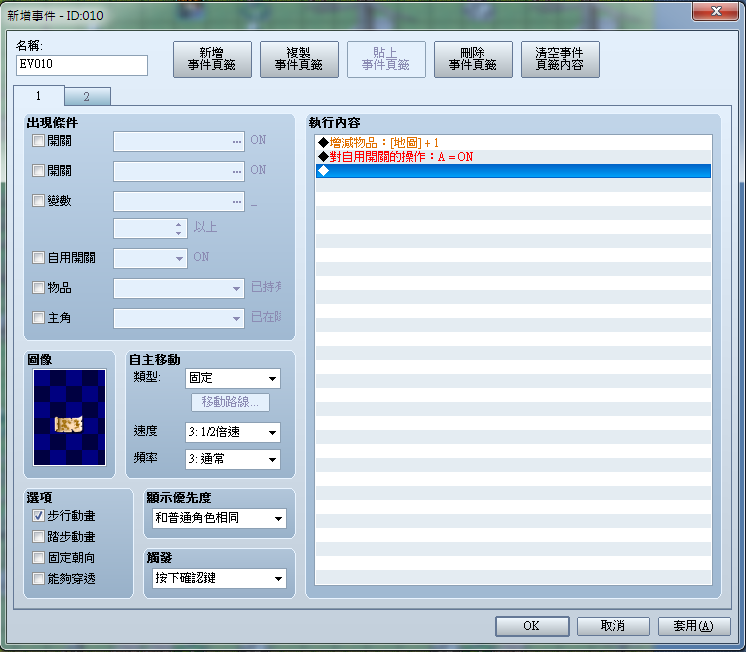Close the event editor window
The image size is (746, 652).
[x=716, y=11]
